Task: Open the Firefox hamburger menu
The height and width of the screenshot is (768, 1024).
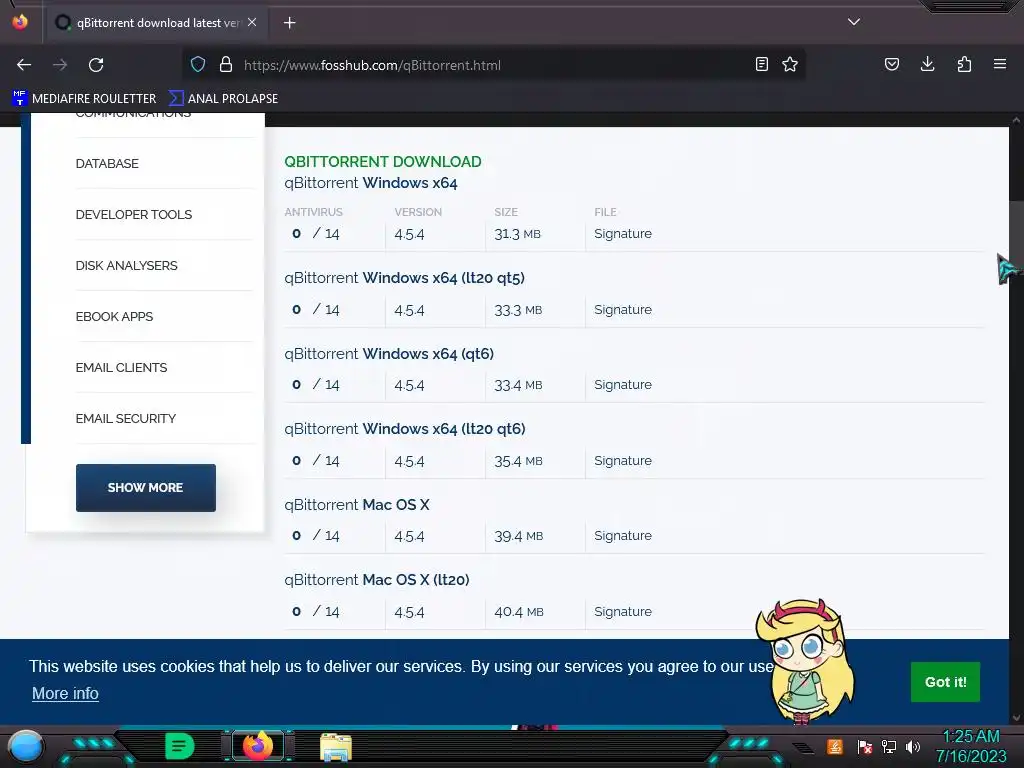Action: coord(1000,64)
